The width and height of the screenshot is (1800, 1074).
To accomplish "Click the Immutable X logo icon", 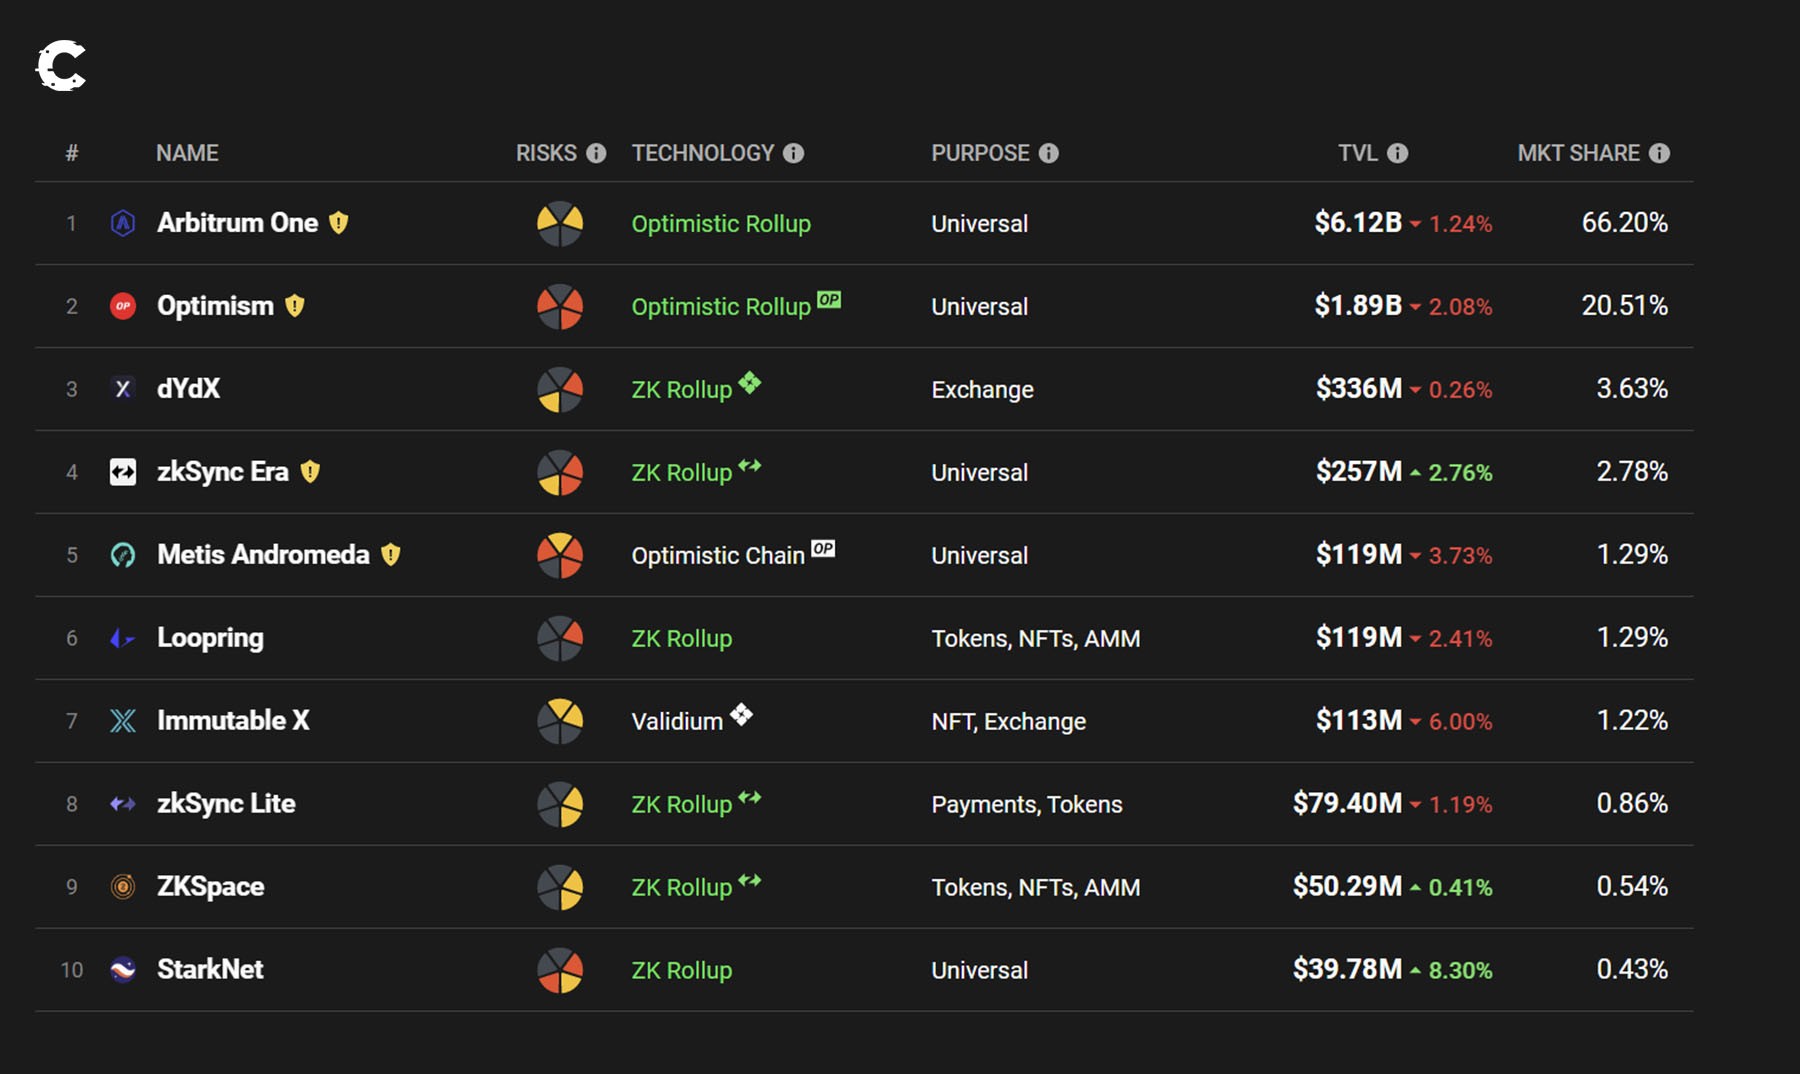I will [x=122, y=720].
